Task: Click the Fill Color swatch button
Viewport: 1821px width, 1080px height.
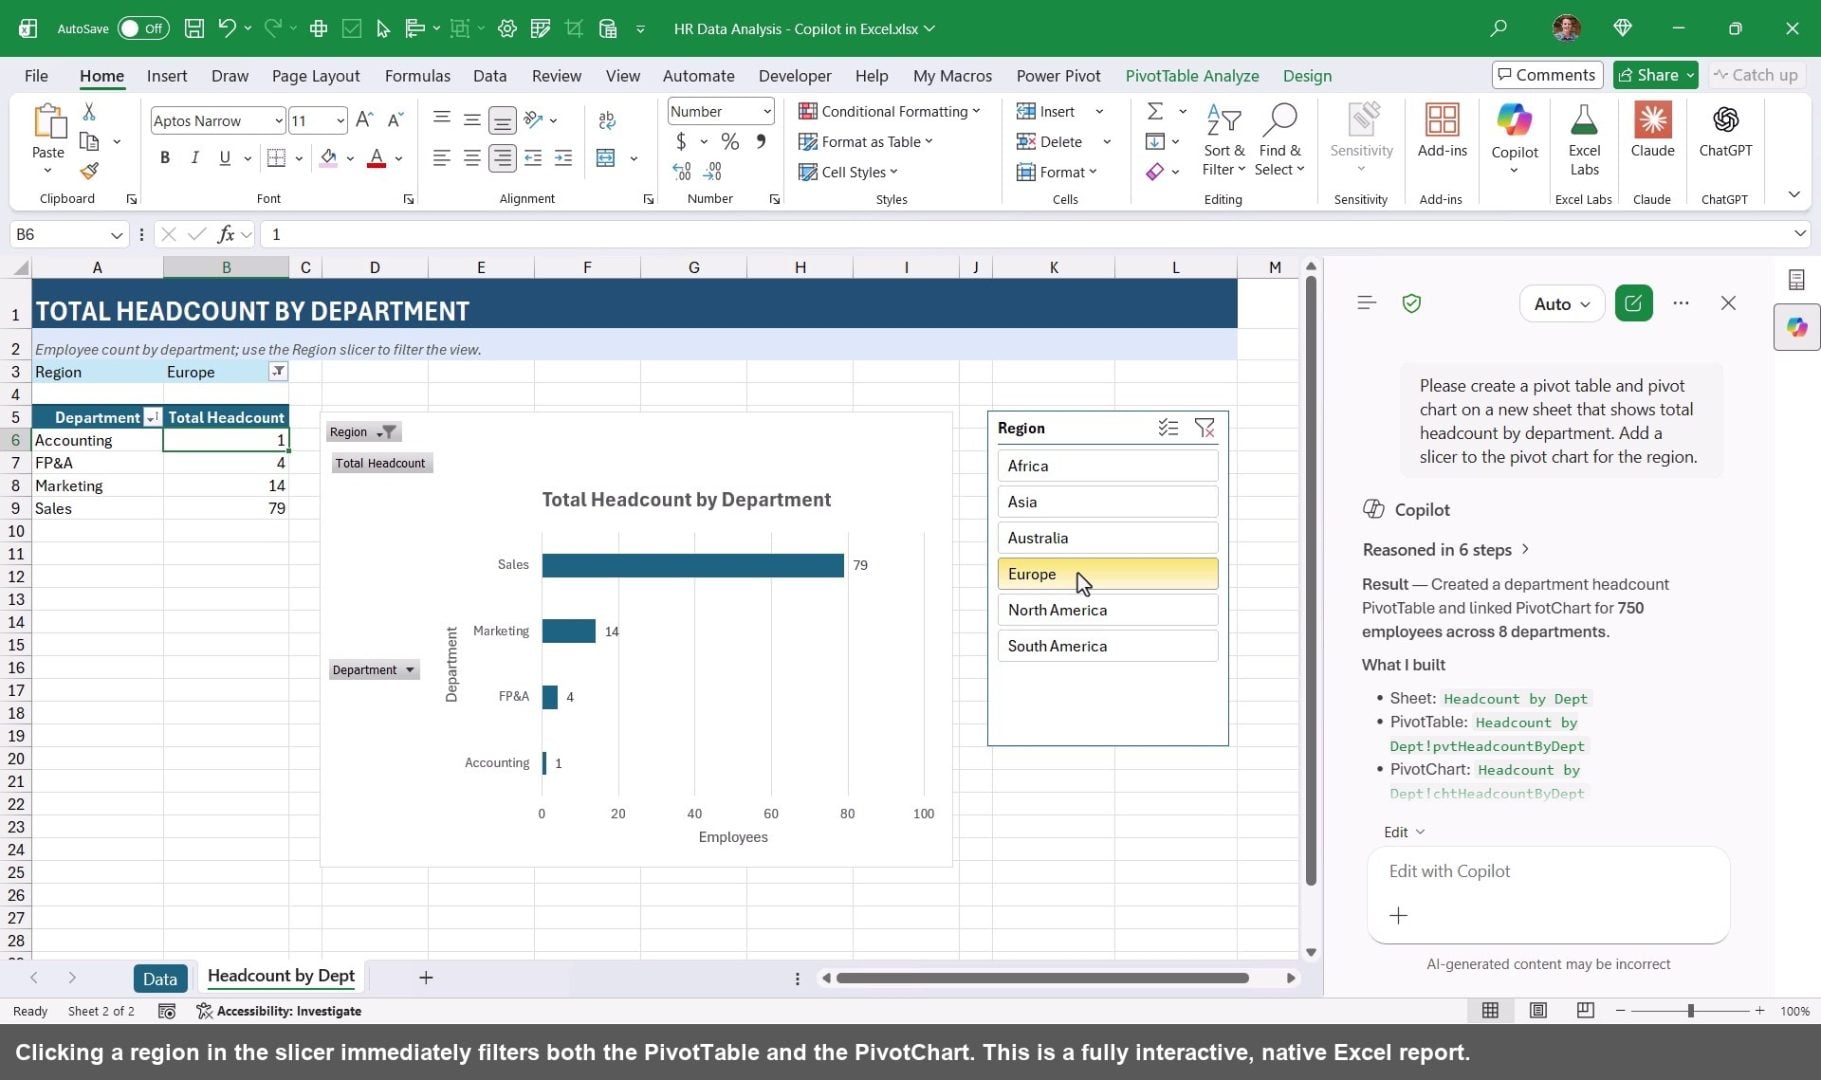Action: [x=328, y=158]
